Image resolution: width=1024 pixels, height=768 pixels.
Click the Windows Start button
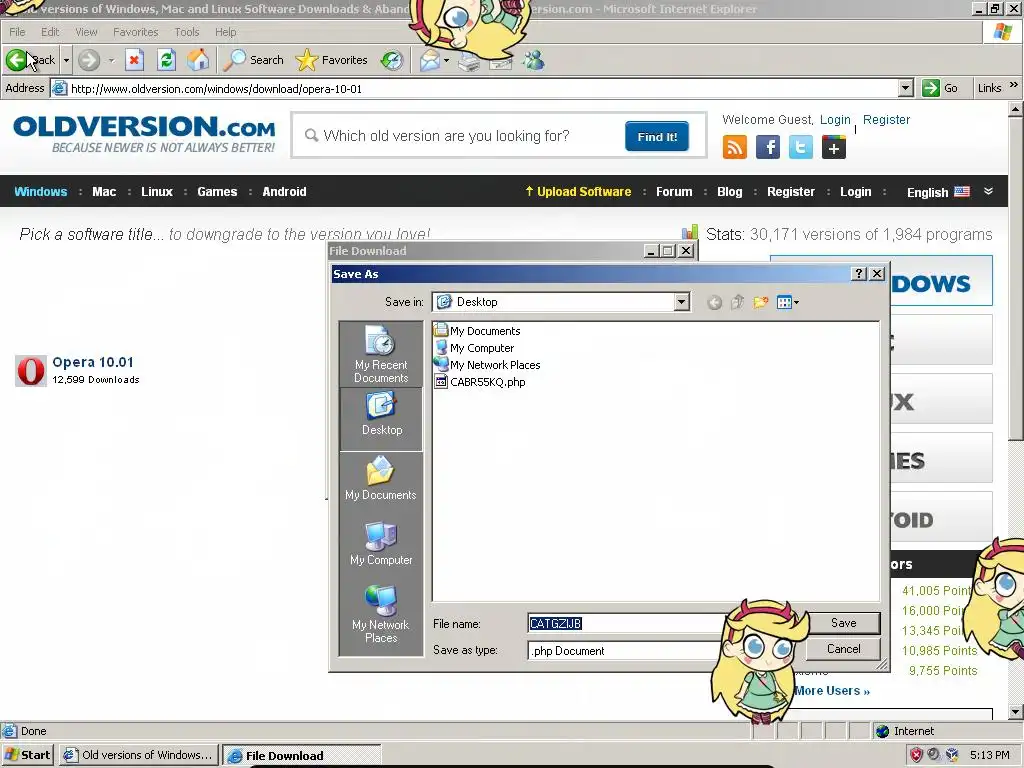point(27,755)
